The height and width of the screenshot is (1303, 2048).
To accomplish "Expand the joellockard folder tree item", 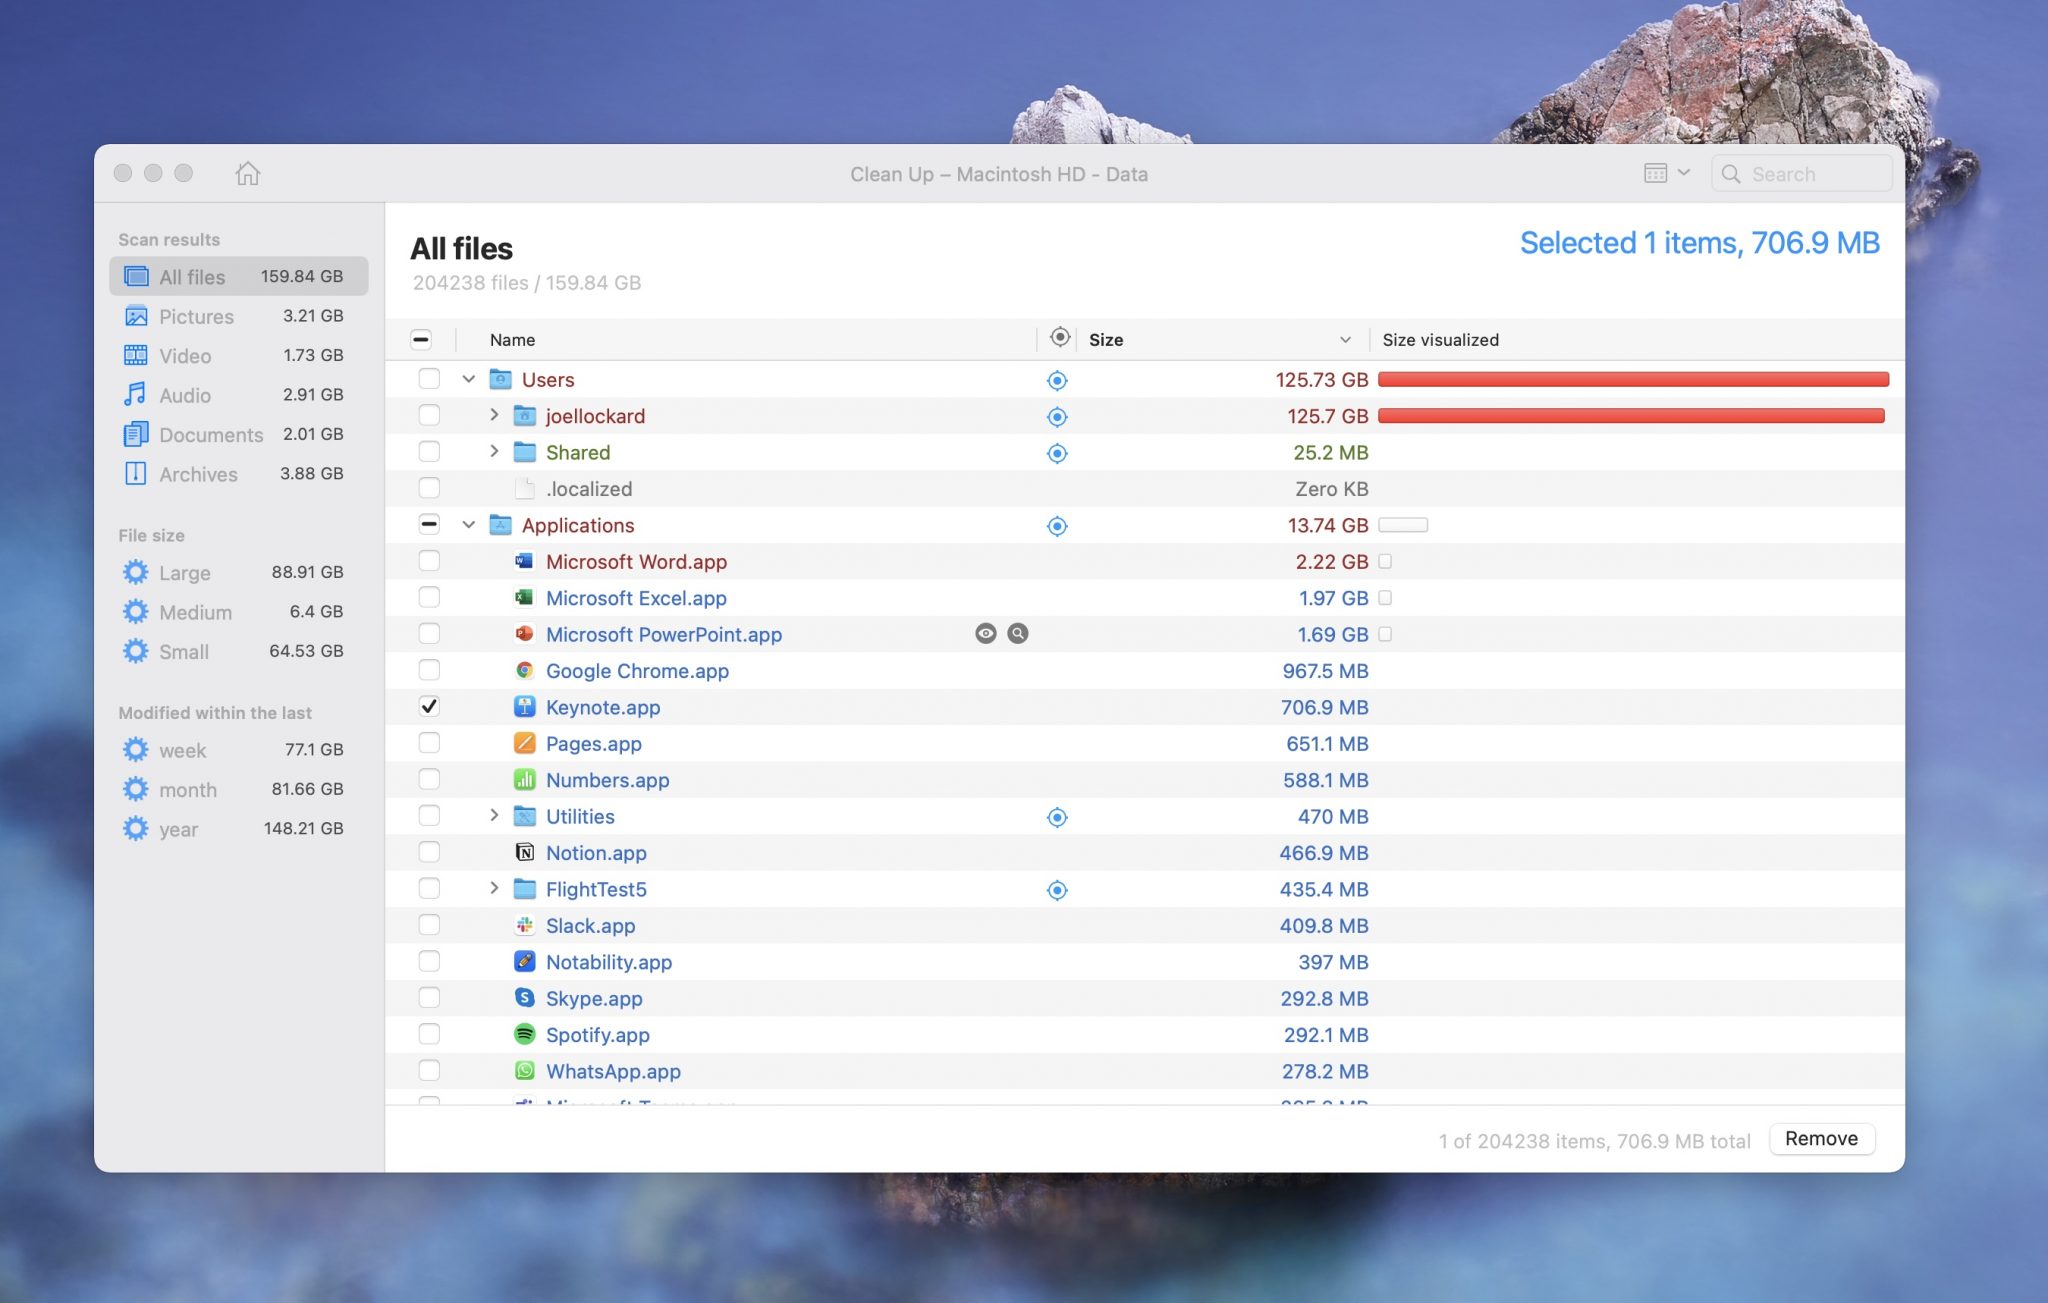I will pyautogui.click(x=491, y=415).
